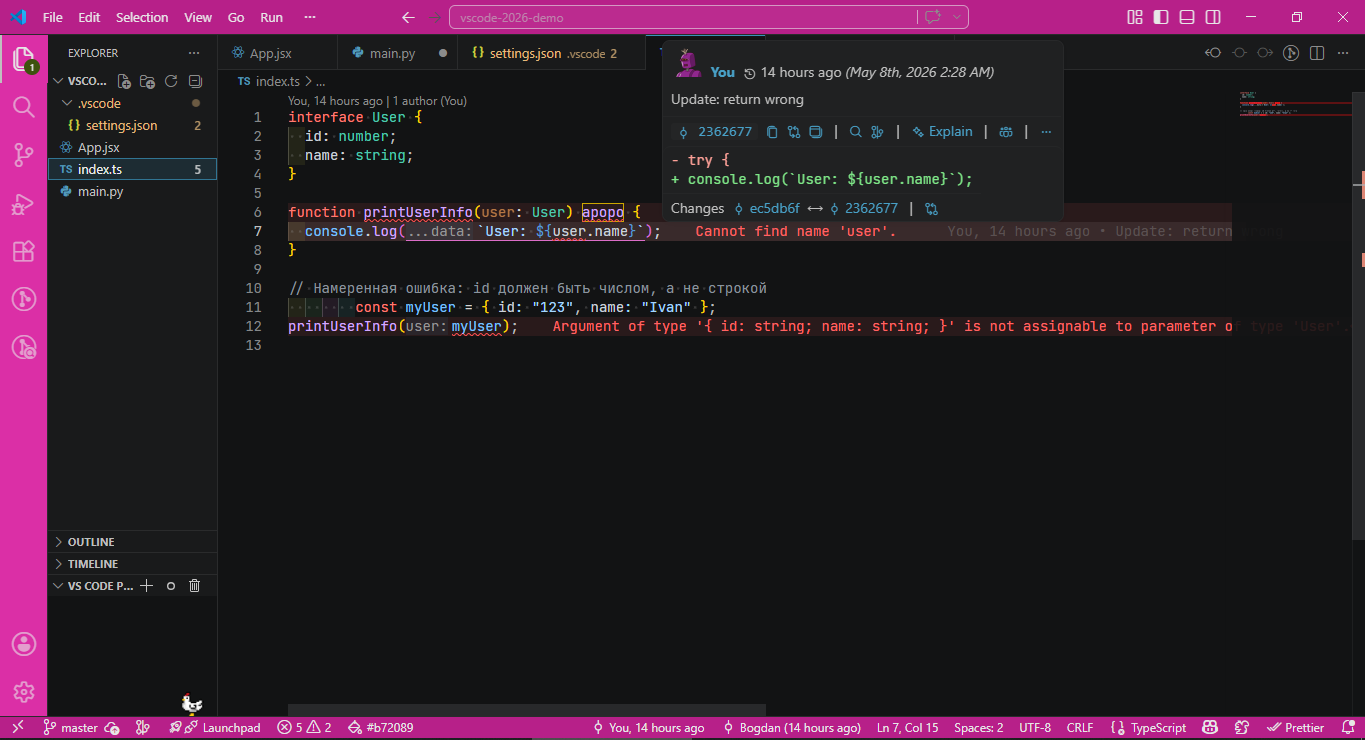Copy commit SHA 2362677 in hover

772,132
